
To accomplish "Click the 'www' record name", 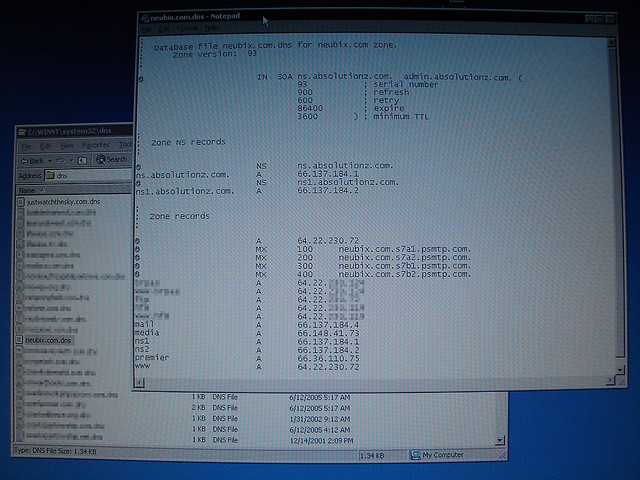I will point(142,366).
